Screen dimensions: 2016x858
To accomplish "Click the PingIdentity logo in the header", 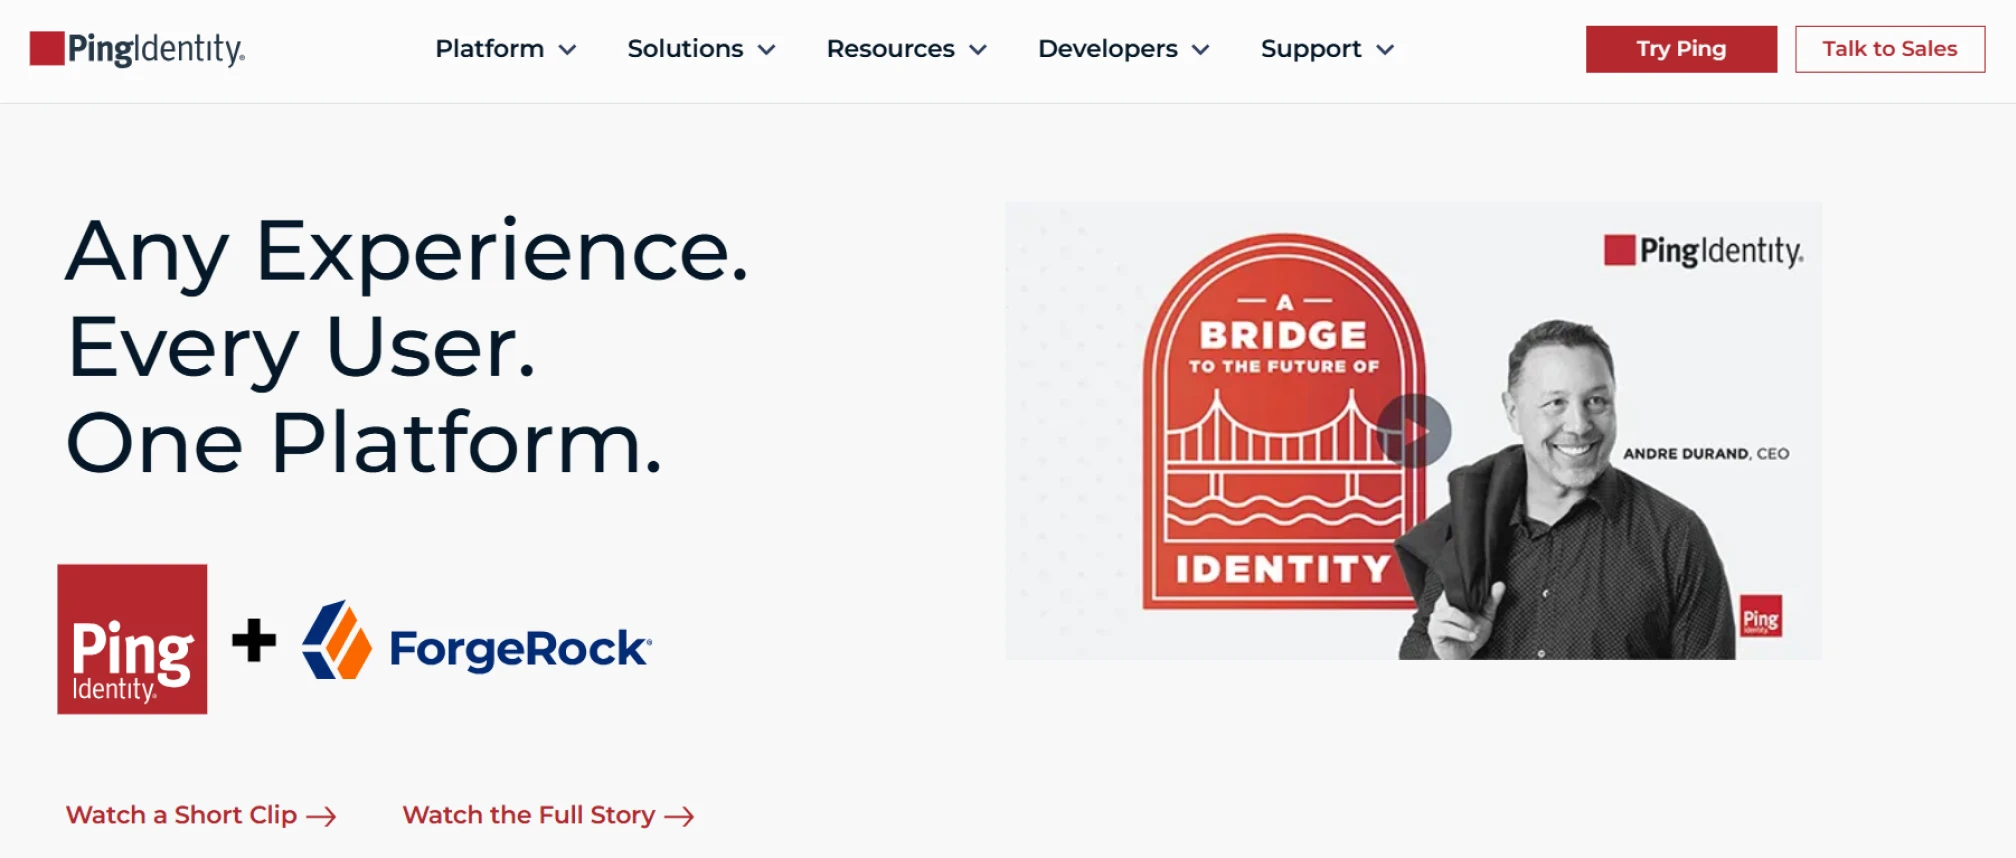I will 137,49.
